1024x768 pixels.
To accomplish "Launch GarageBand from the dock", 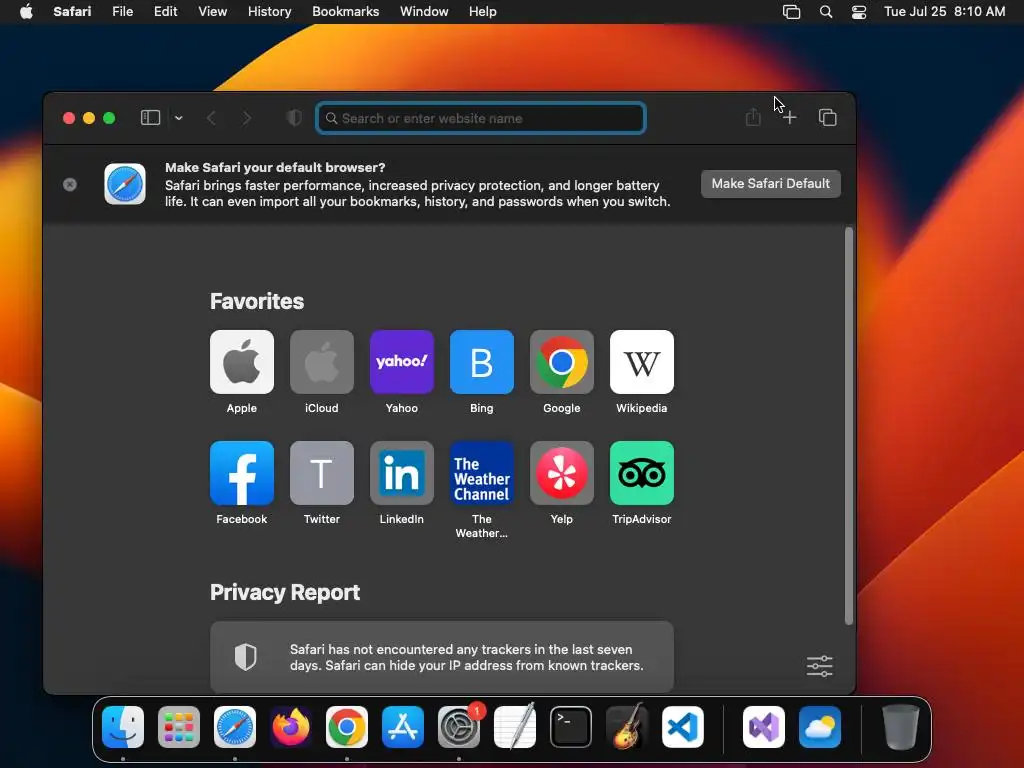I will 627,726.
